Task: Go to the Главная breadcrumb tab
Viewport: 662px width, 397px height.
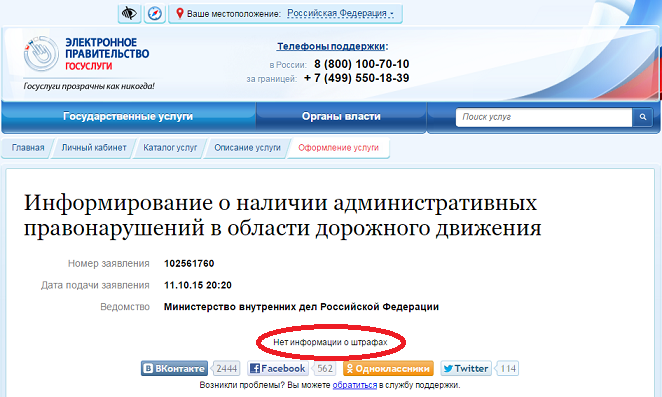Action: pyautogui.click(x=28, y=148)
